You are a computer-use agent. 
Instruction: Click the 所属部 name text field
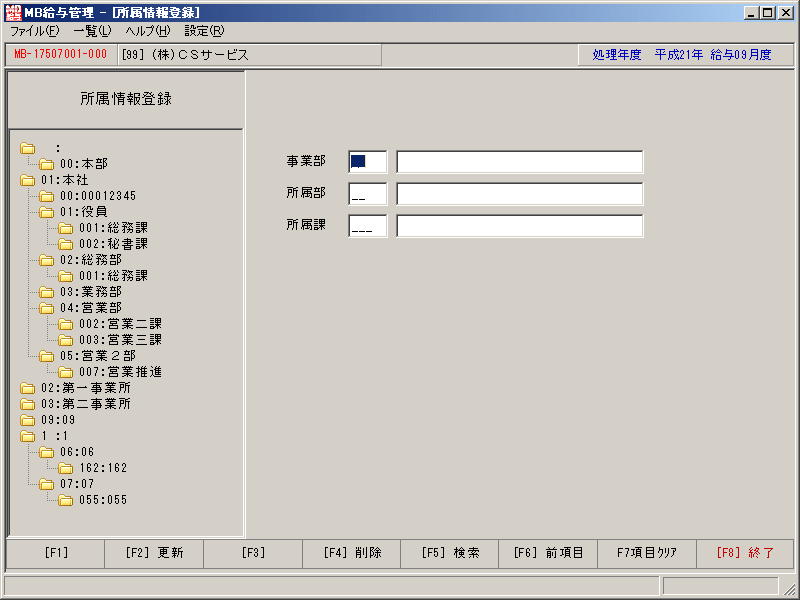pyautogui.click(x=520, y=194)
